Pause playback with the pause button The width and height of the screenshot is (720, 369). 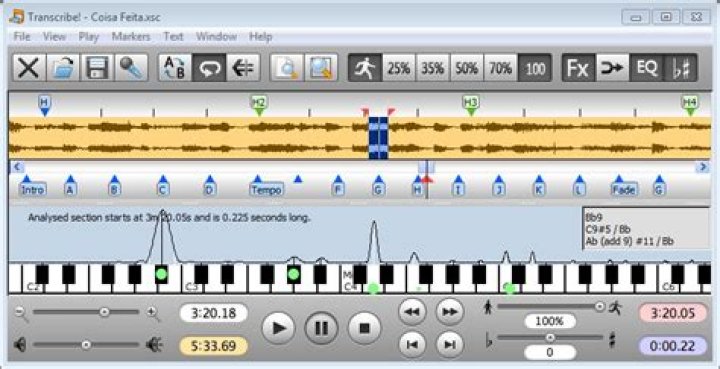321,328
